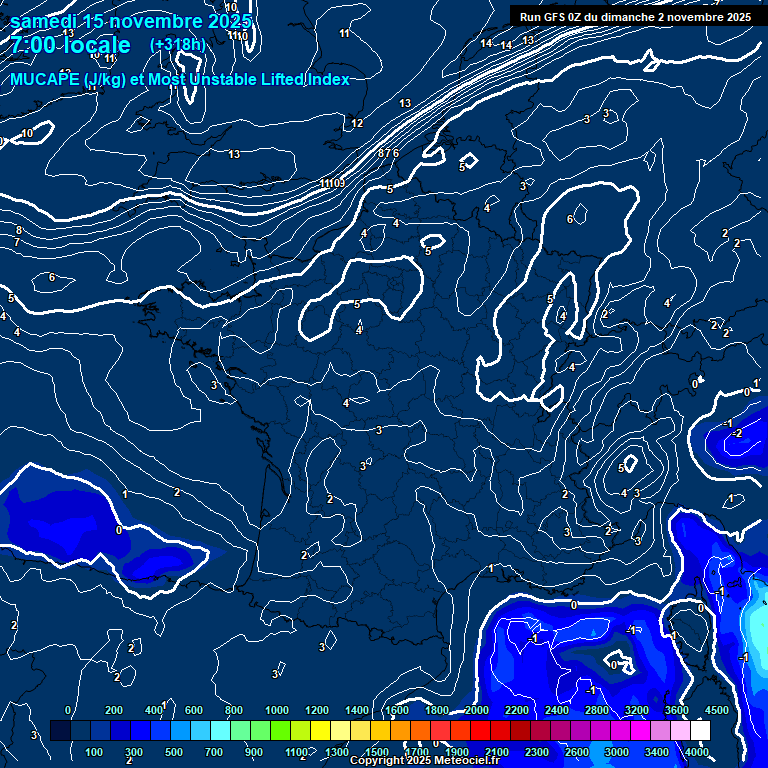Click the '876' clustered contour labels
The image size is (768, 768).
[388, 153]
